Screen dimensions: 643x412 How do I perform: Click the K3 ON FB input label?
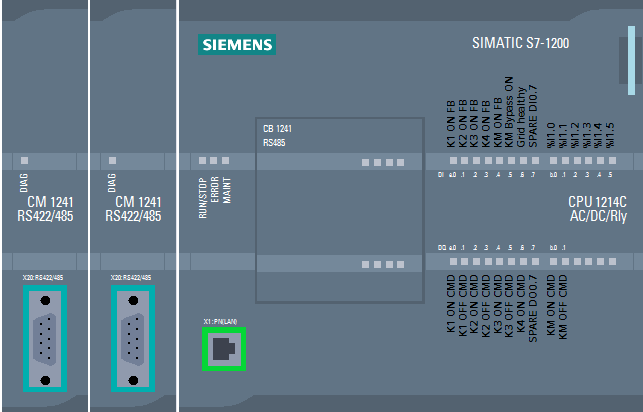tap(474, 124)
